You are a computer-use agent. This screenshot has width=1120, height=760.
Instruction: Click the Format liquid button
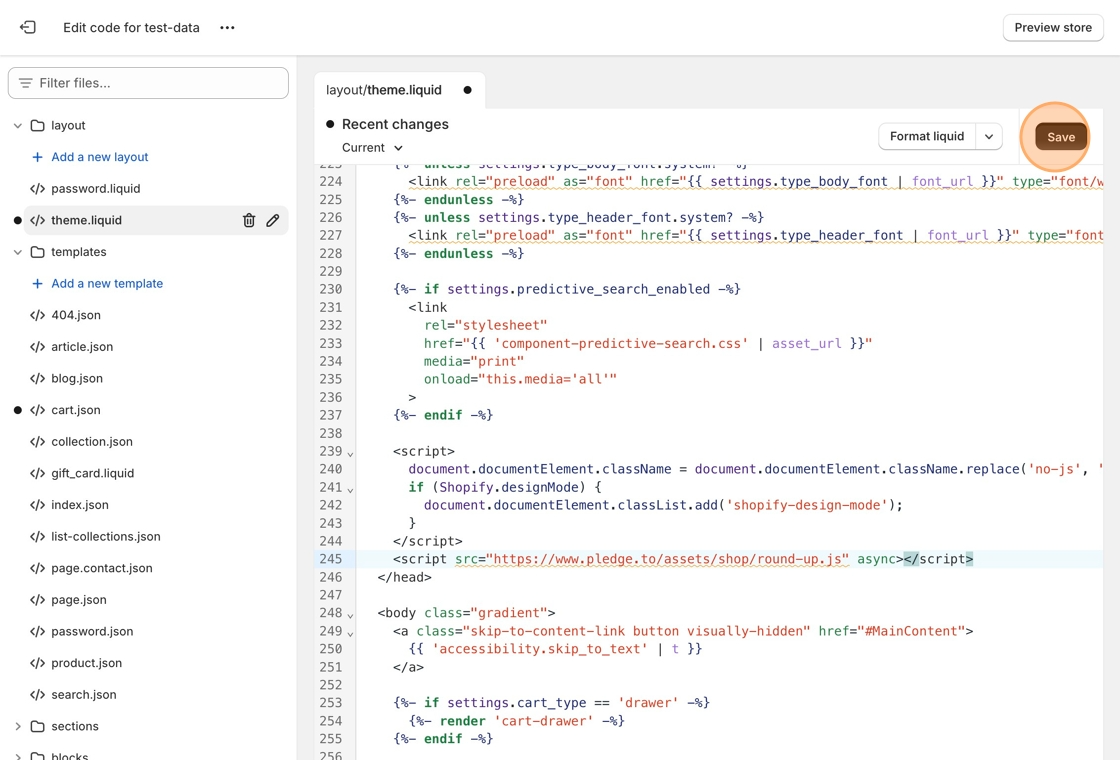coord(926,136)
